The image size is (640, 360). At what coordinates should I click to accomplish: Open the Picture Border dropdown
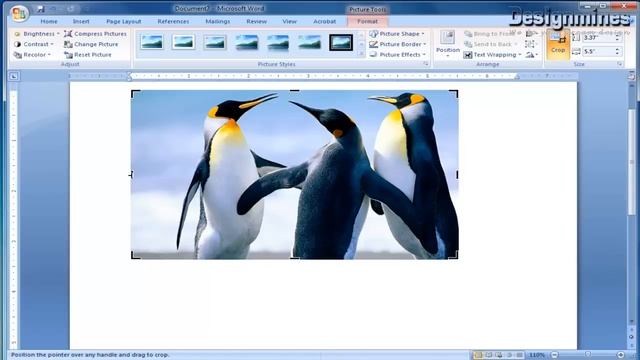click(x=398, y=44)
